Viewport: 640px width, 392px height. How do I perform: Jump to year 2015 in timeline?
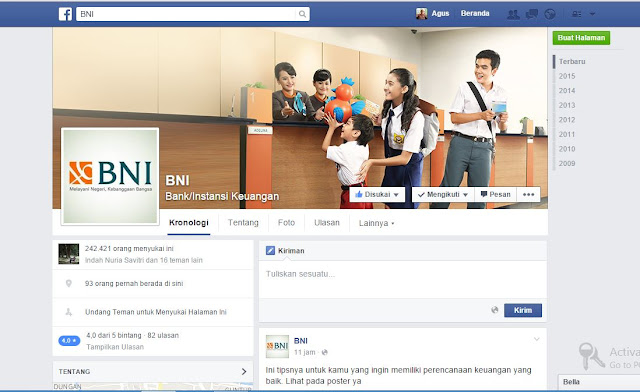[x=567, y=76]
